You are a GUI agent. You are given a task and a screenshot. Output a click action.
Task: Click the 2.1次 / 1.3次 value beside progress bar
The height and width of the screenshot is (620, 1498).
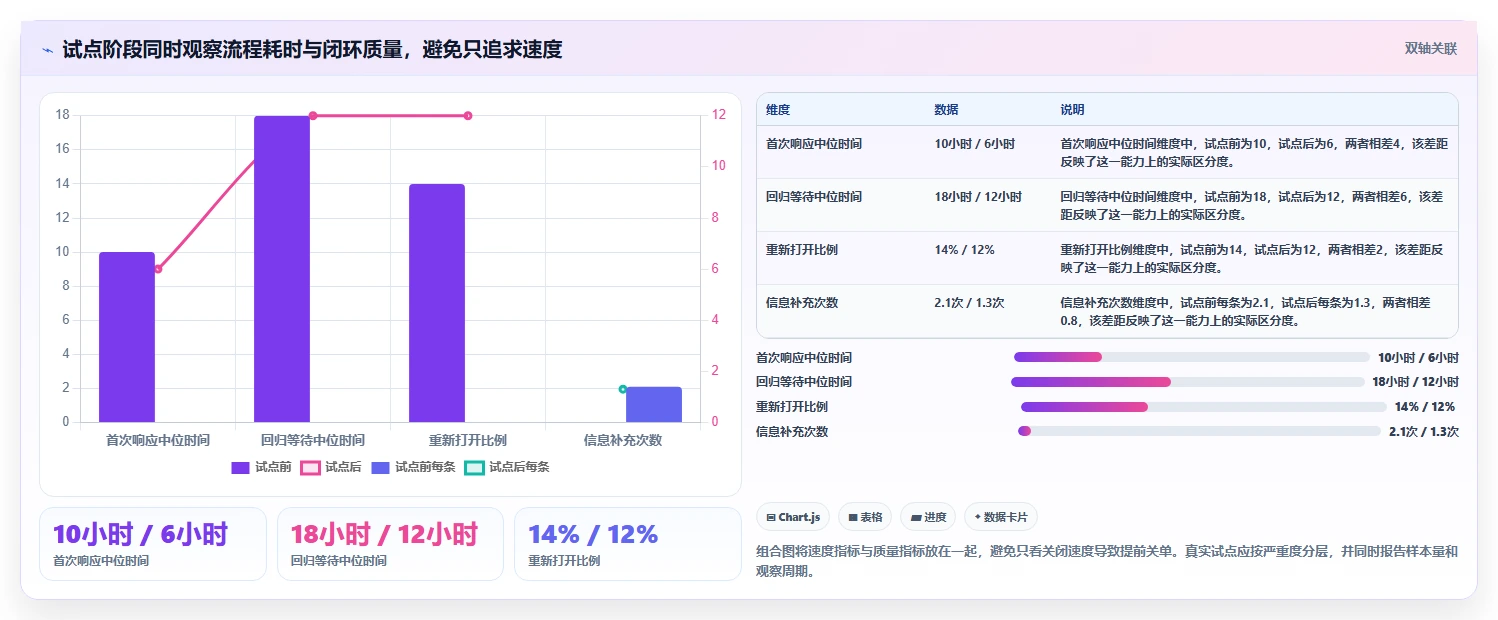pyautogui.click(x=1424, y=432)
